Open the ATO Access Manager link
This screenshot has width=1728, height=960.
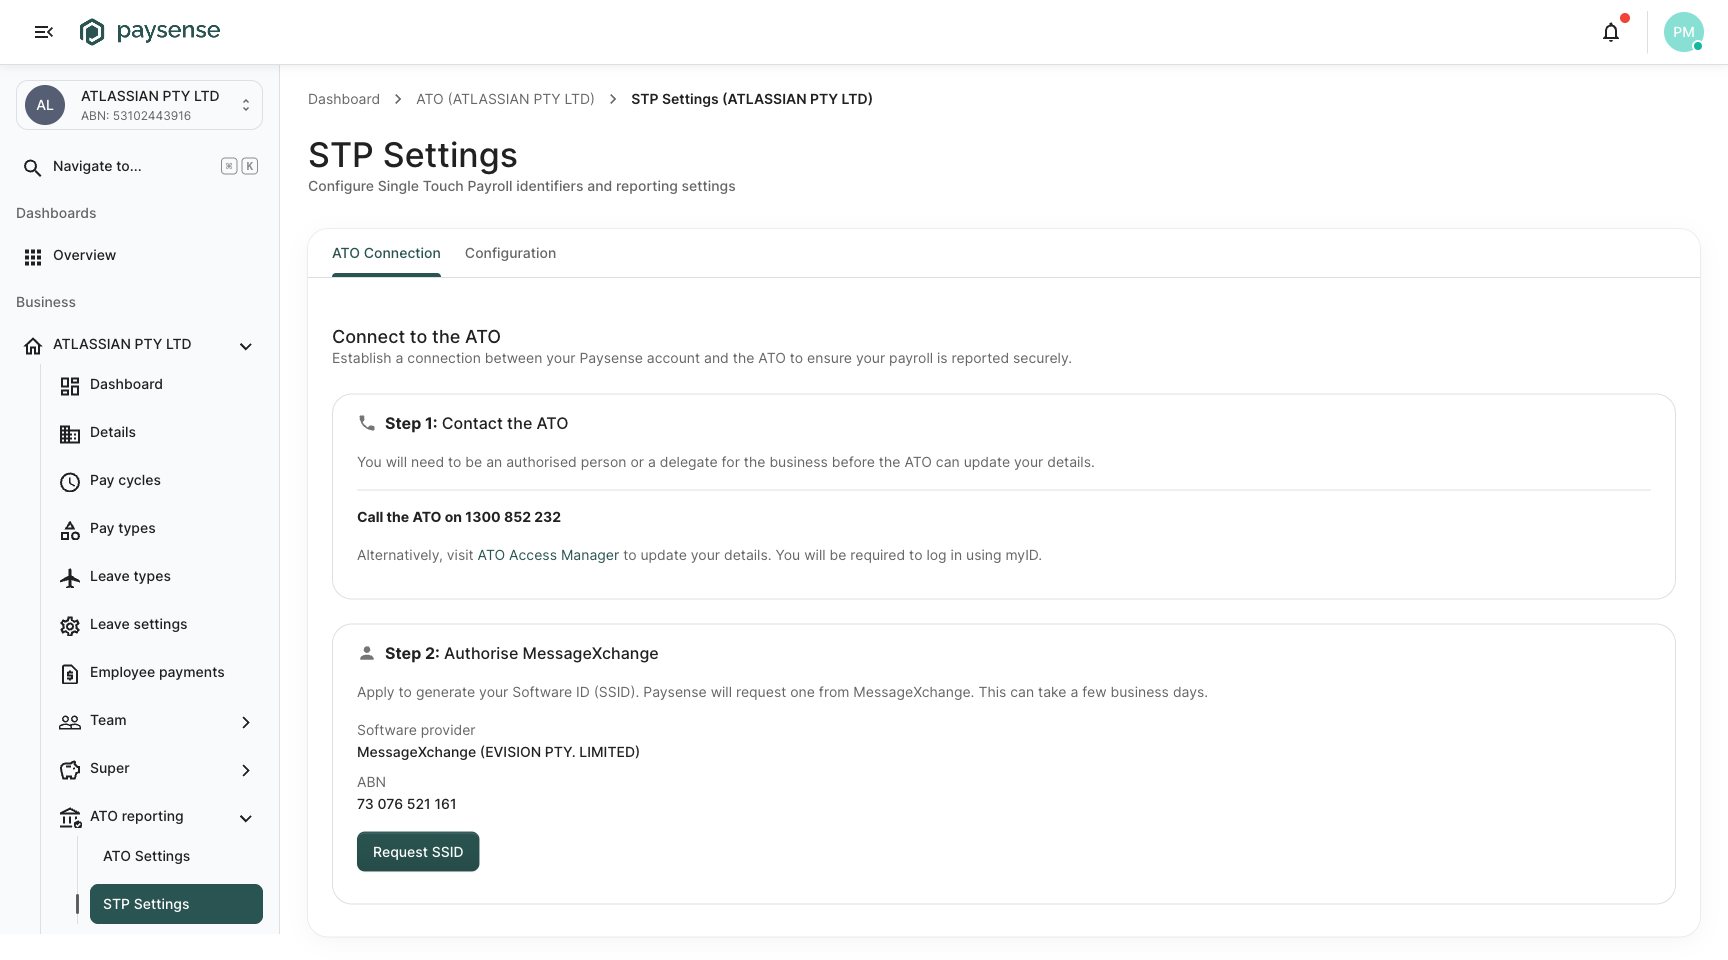click(x=548, y=555)
